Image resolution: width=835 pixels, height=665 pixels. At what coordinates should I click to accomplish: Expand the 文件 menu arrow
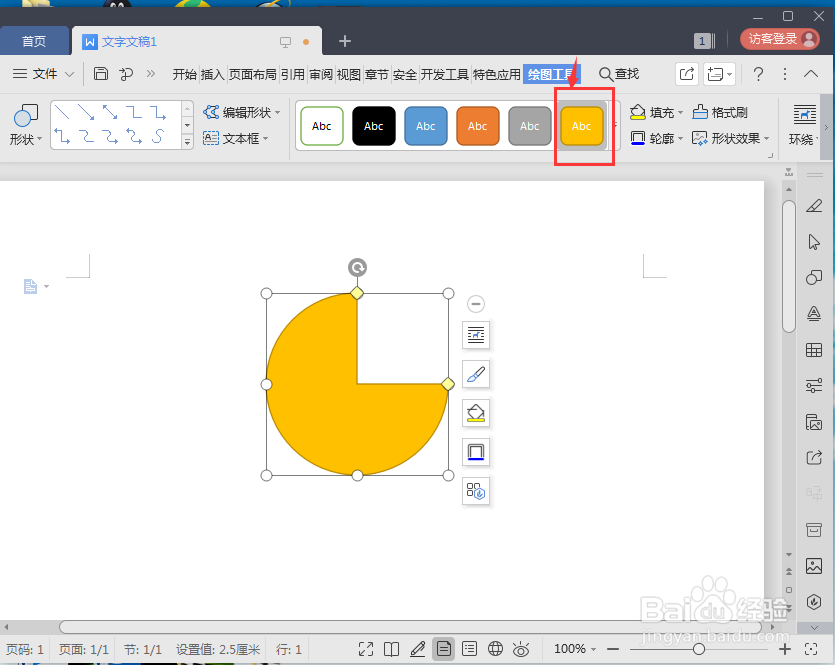point(69,74)
